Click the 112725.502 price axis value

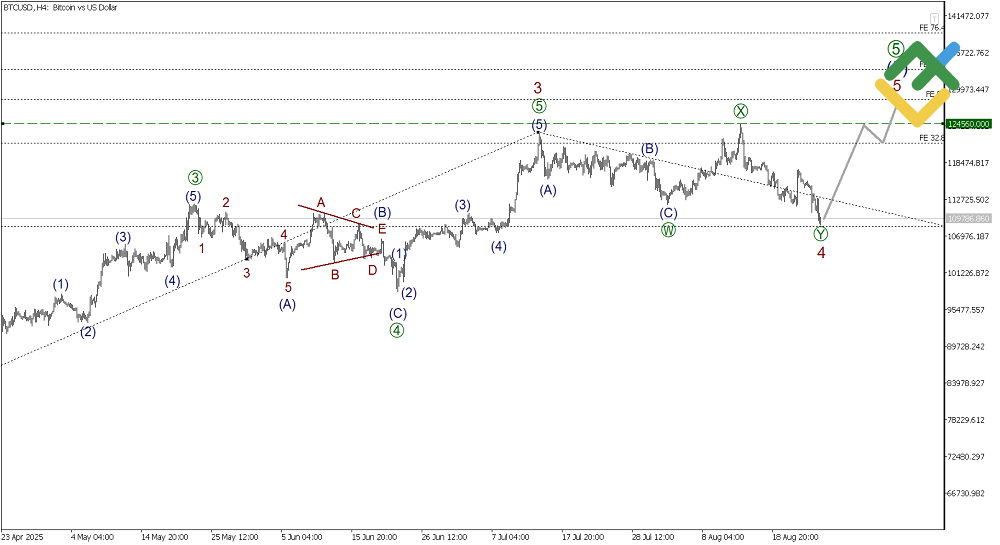tap(969, 200)
